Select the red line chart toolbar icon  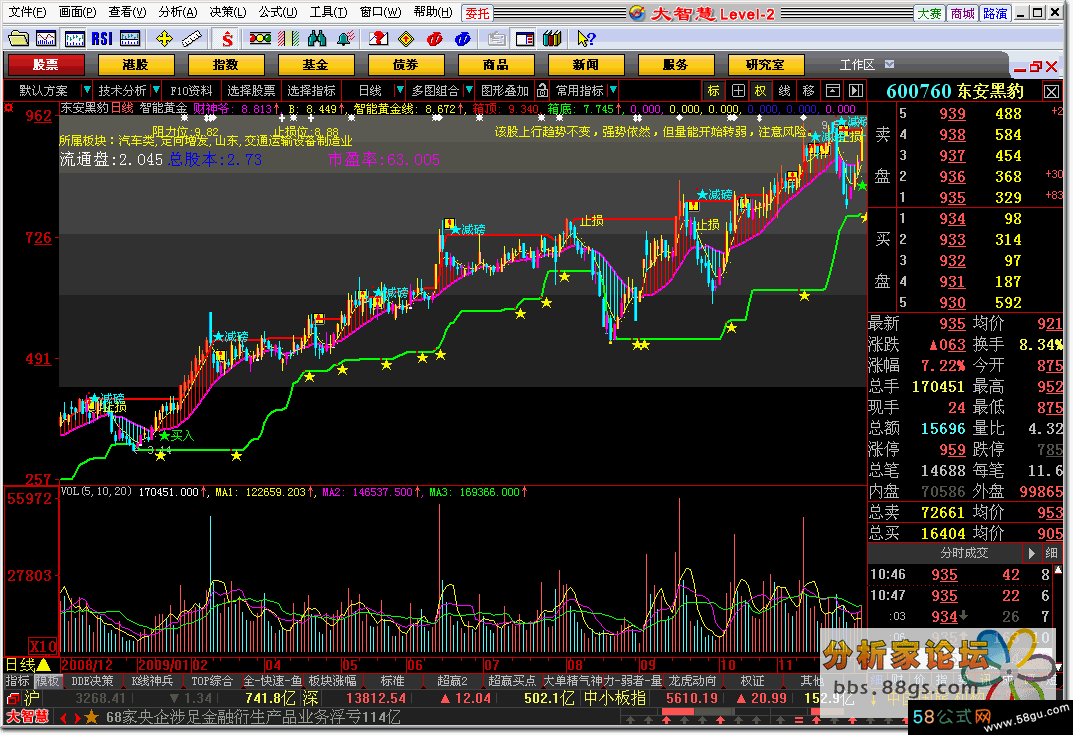[x=46, y=39]
